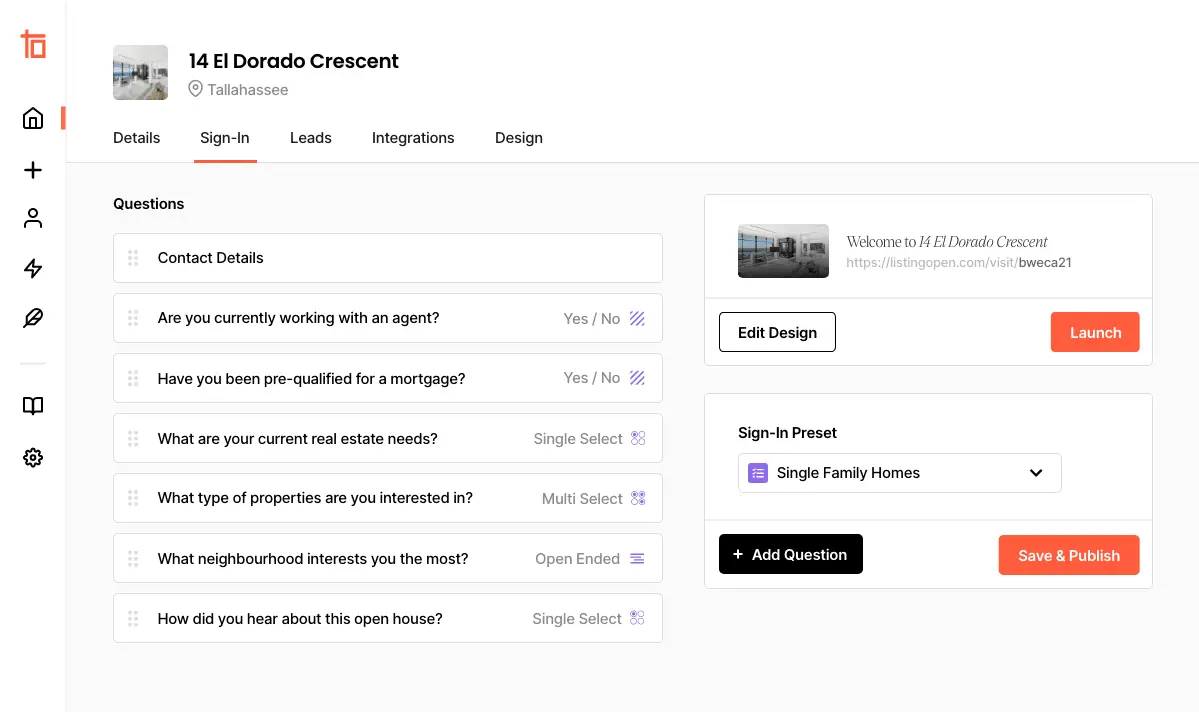The width and height of the screenshot is (1199, 712).
Task: Go to the Design tab
Action: [518, 138]
